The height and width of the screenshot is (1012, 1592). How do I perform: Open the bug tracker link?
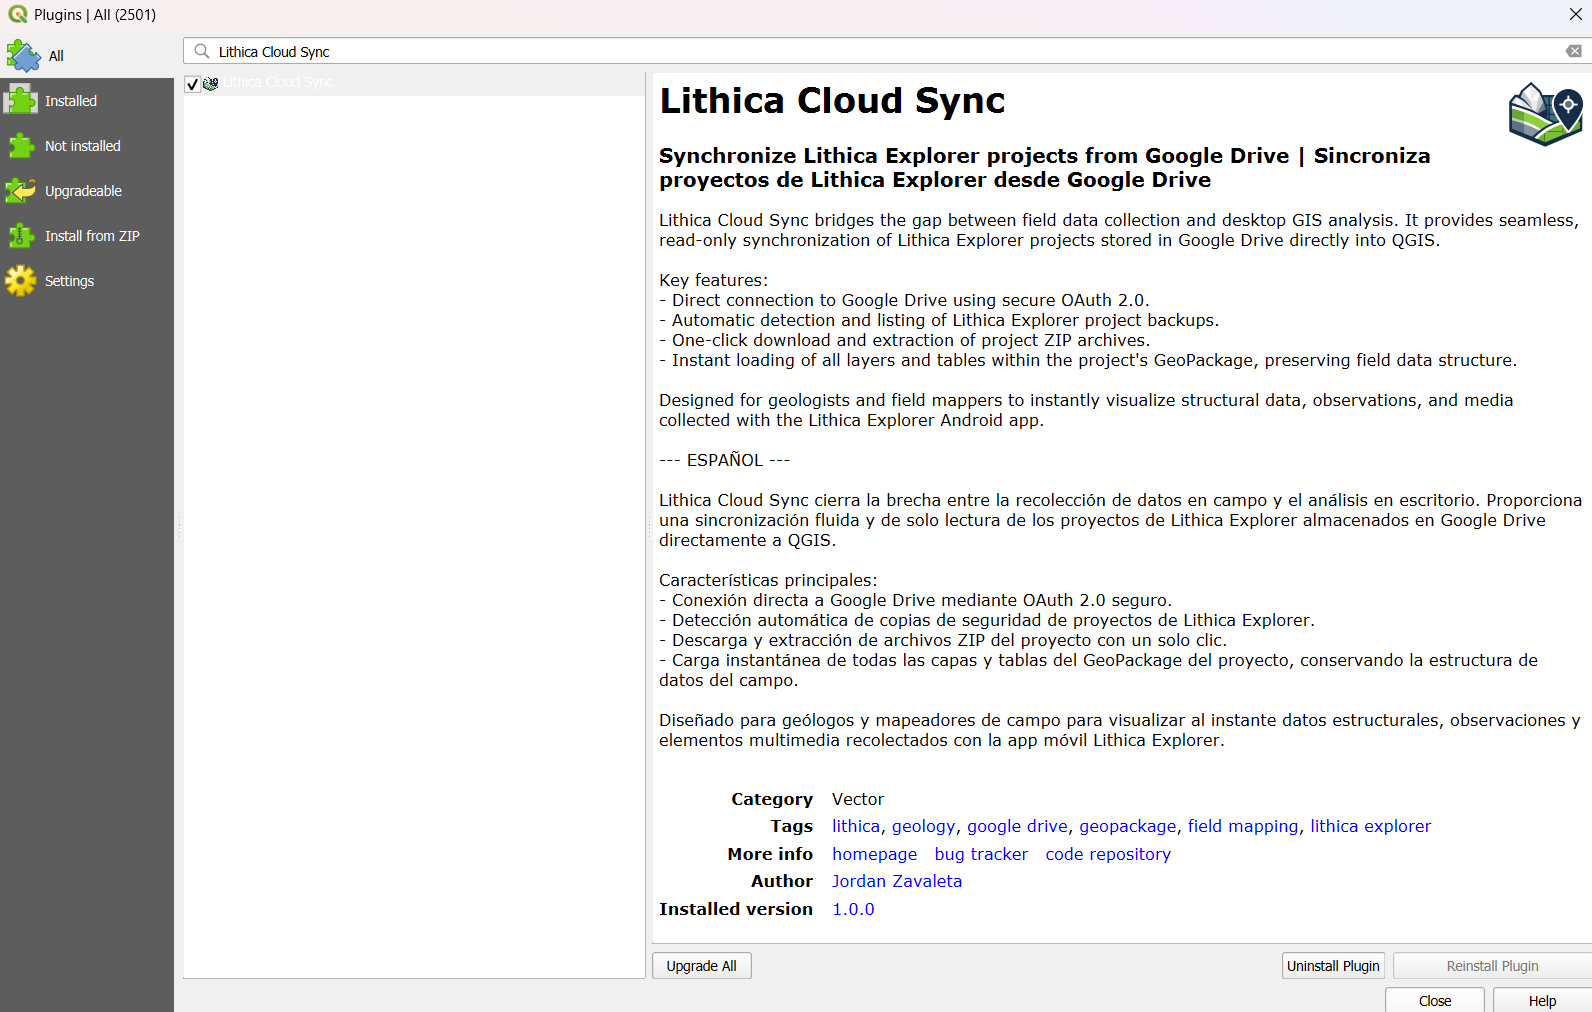[x=981, y=854]
